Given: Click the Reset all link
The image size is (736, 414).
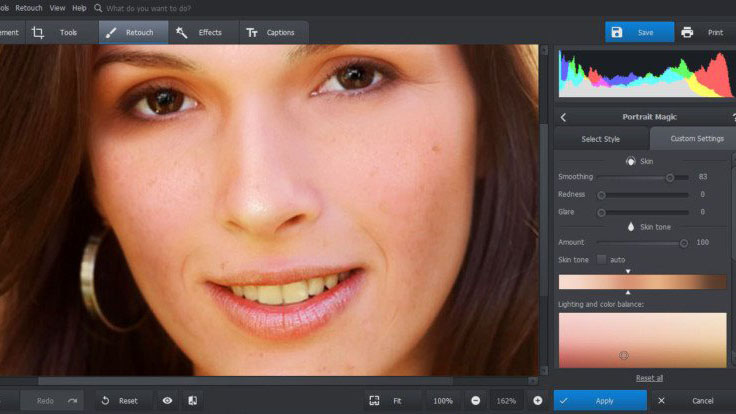Looking at the screenshot, I should (x=649, y=378).
